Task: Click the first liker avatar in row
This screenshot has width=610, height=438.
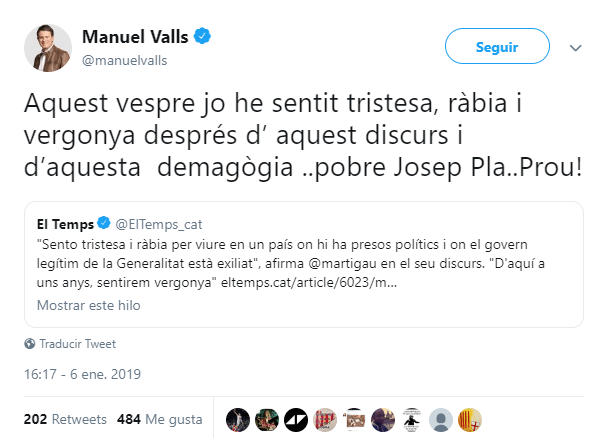Action: (x=237, y=418)
